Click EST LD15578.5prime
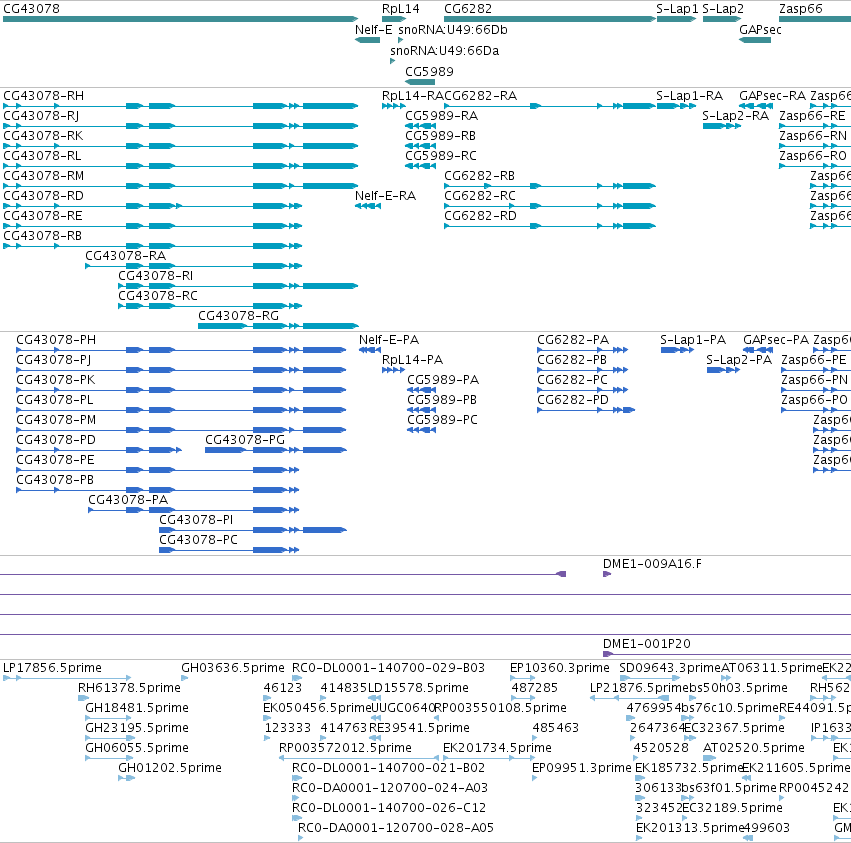 coord(418,688)
